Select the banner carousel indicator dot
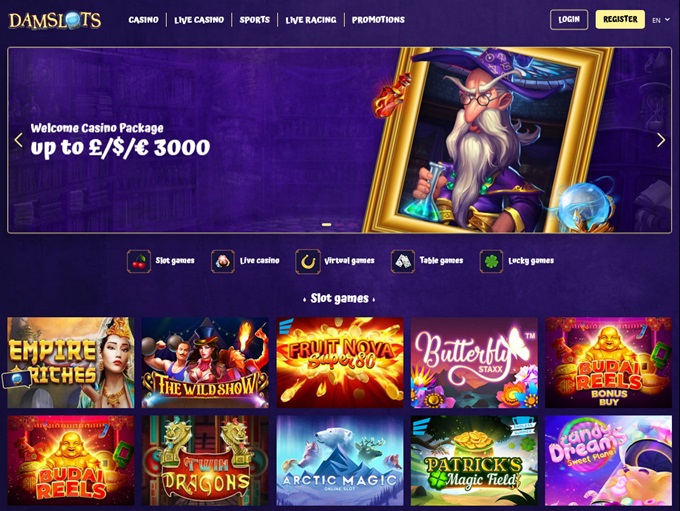 327,224
